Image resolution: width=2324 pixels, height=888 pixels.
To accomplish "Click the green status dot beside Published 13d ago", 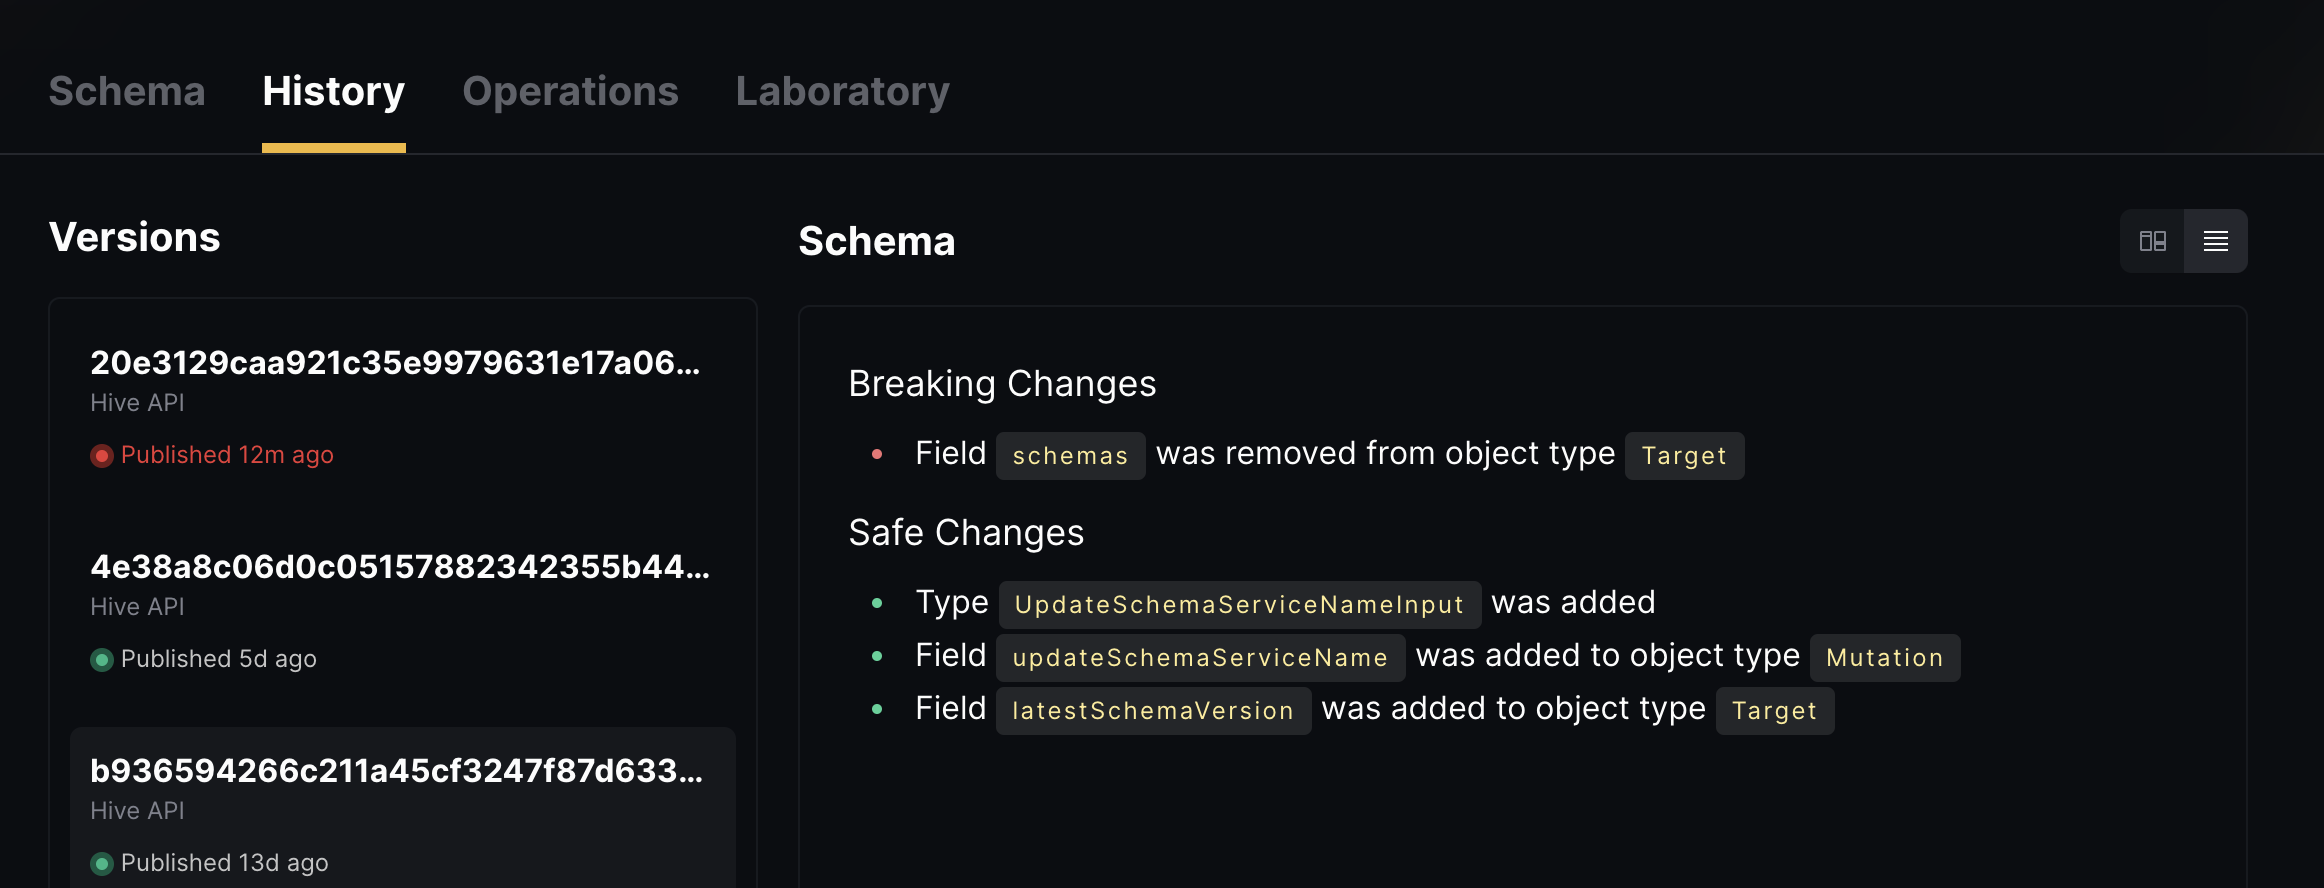I will tap(101, 862).
